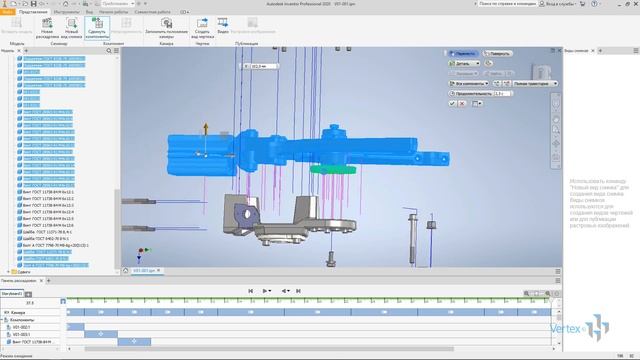Viewport: 640px width, 360px height.
Task: Open the storyboard panel hamburger menu
Action: pos(558,280)
